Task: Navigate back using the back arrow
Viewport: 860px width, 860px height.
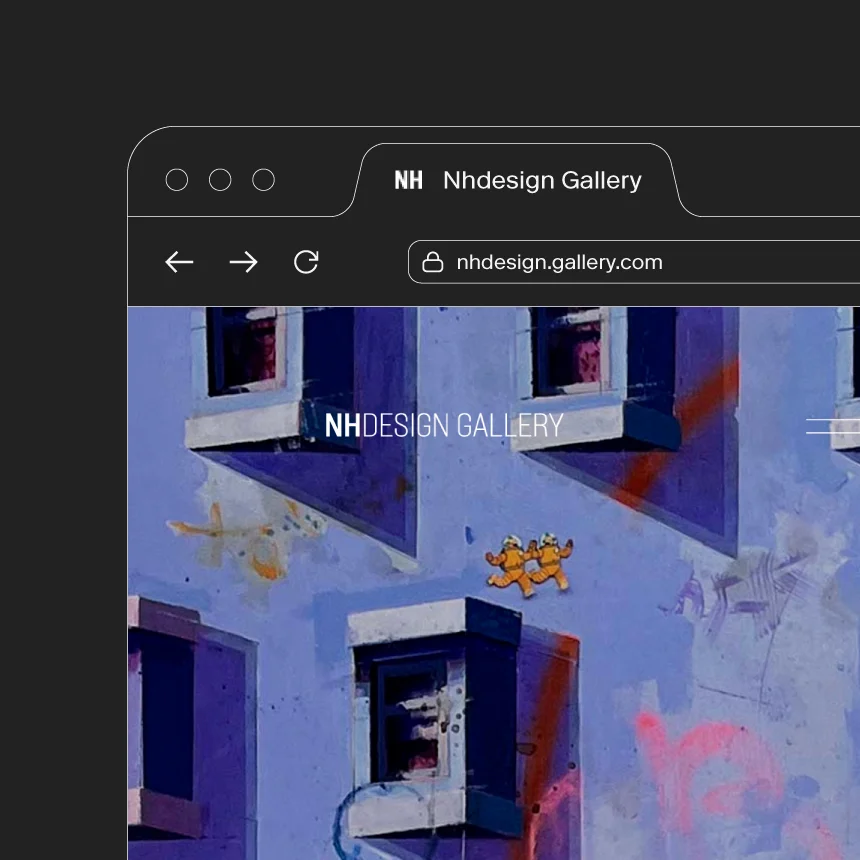Action: click(x=179, y=262)
